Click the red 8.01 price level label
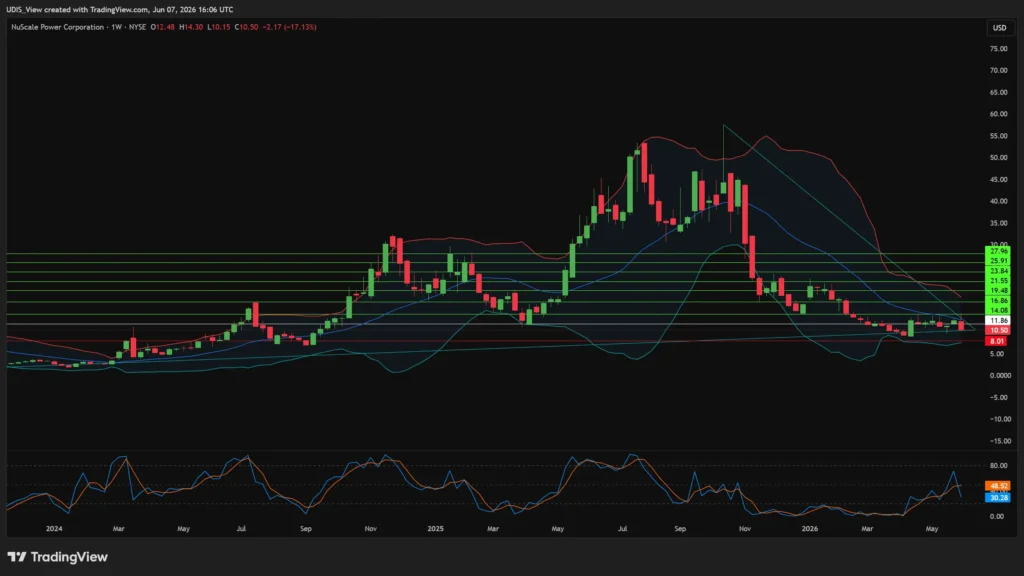This screenshot has width=1024, height=576. [997, 342]
